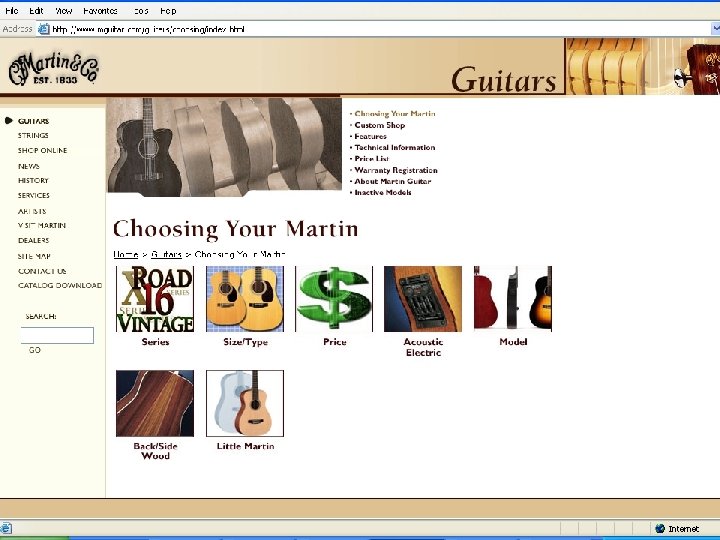The height and width of the screenshot is (540, 720).
Task: Click the Series caption text
Action: point(155,342)
